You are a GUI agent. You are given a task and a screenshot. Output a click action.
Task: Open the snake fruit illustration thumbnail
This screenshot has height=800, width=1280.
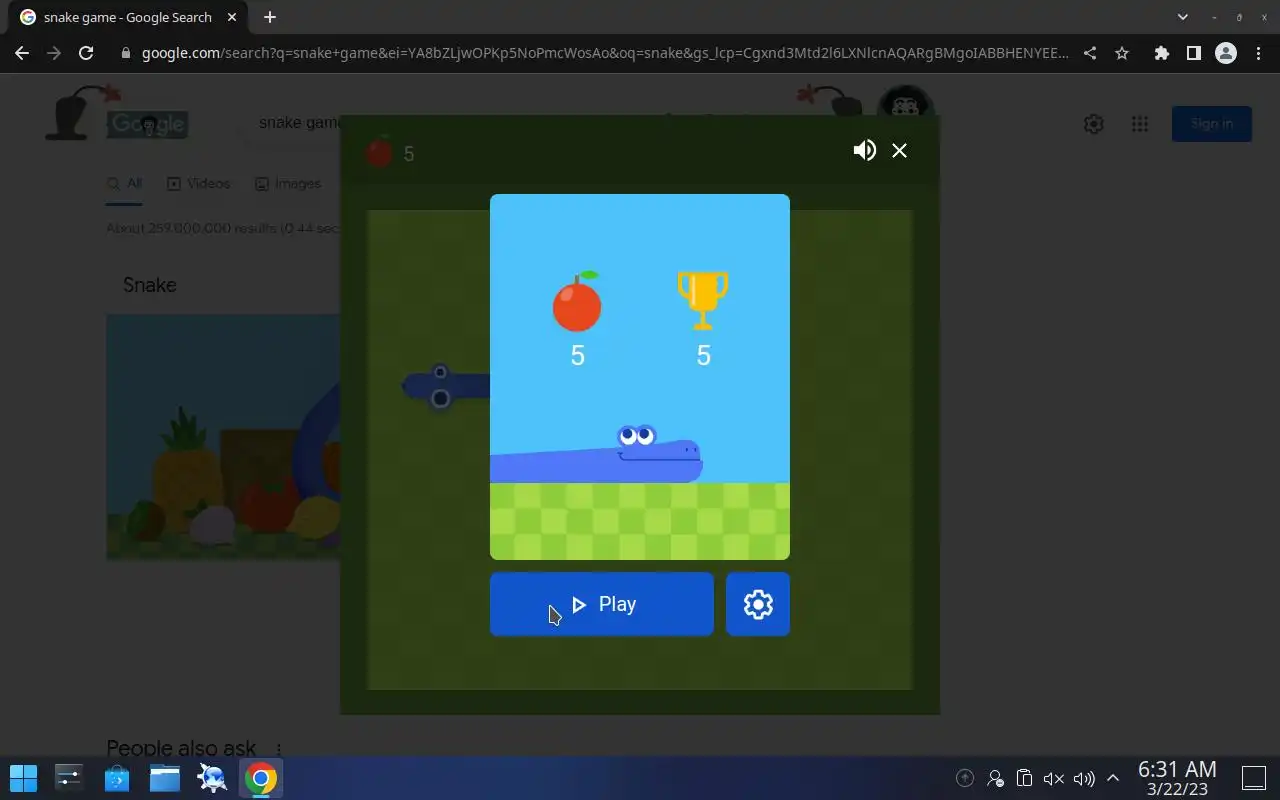pyautogui.click(x=223, y=437)
